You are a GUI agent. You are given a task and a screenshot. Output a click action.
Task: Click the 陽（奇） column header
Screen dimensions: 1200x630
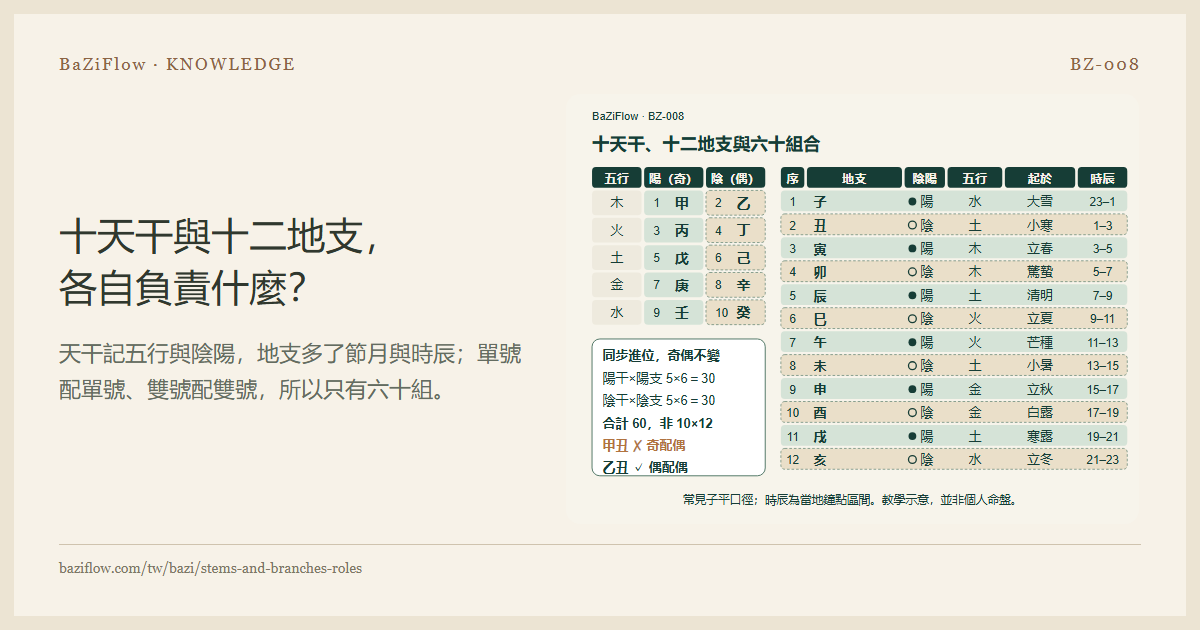[x=673, y=178]
